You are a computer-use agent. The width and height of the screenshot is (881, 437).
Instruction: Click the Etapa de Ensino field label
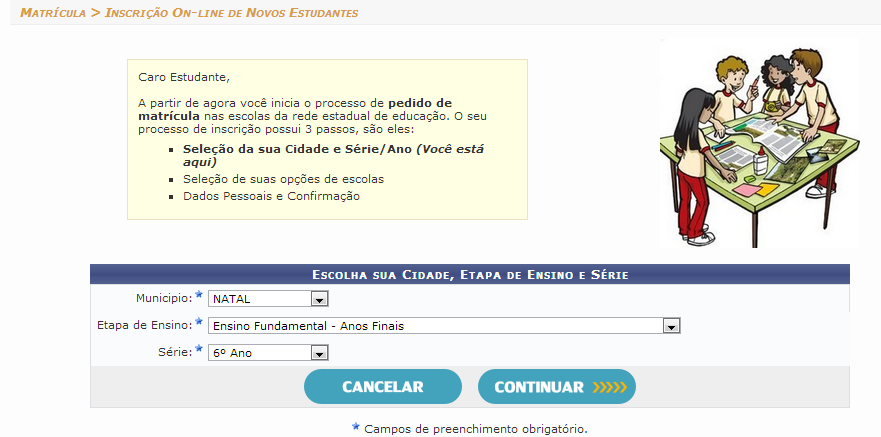click(144, 326)
